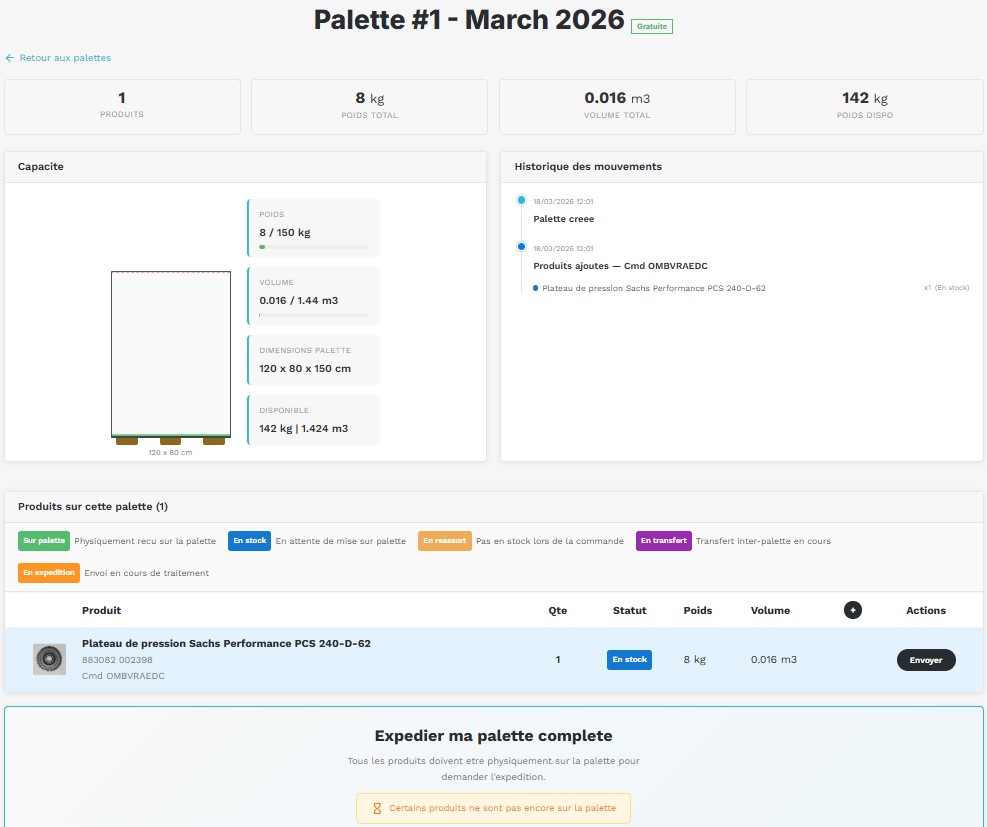
Task: Go back via Retour aux palettes link
Action: 65,58
